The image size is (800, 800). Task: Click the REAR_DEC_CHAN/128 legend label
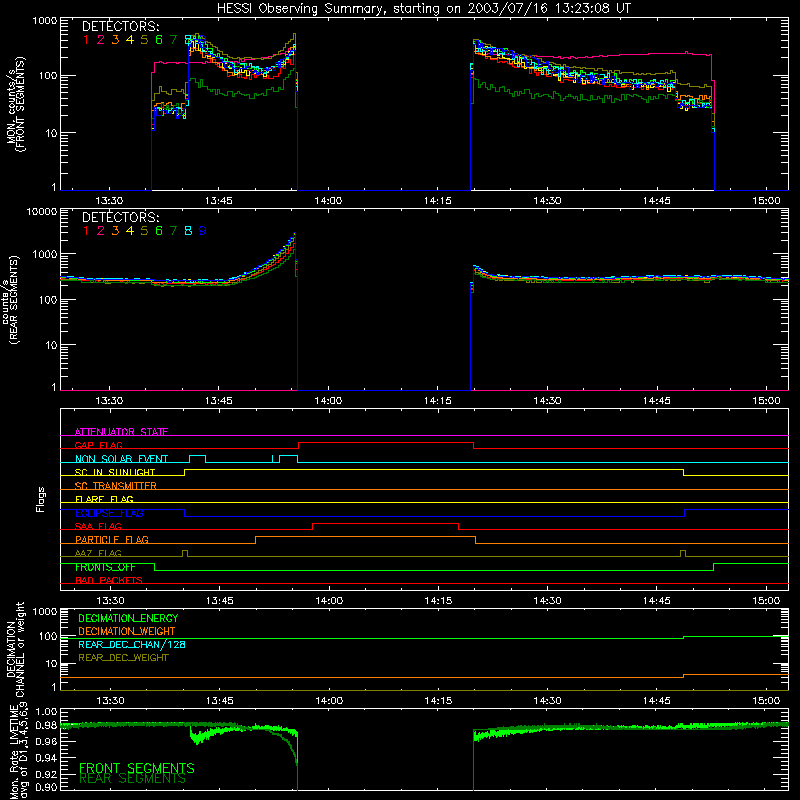tap(132, 644)
